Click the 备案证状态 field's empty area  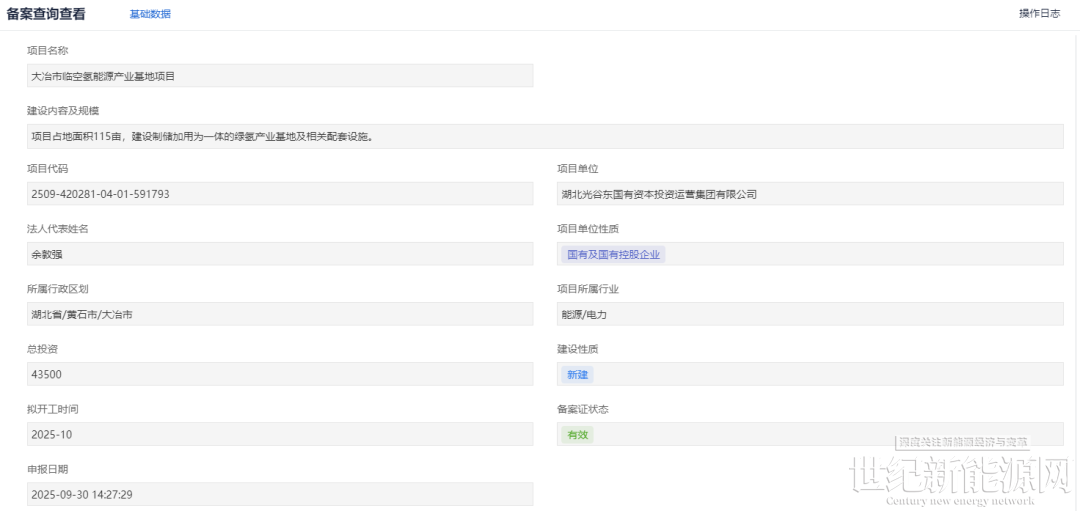click(x=740, y=434)
